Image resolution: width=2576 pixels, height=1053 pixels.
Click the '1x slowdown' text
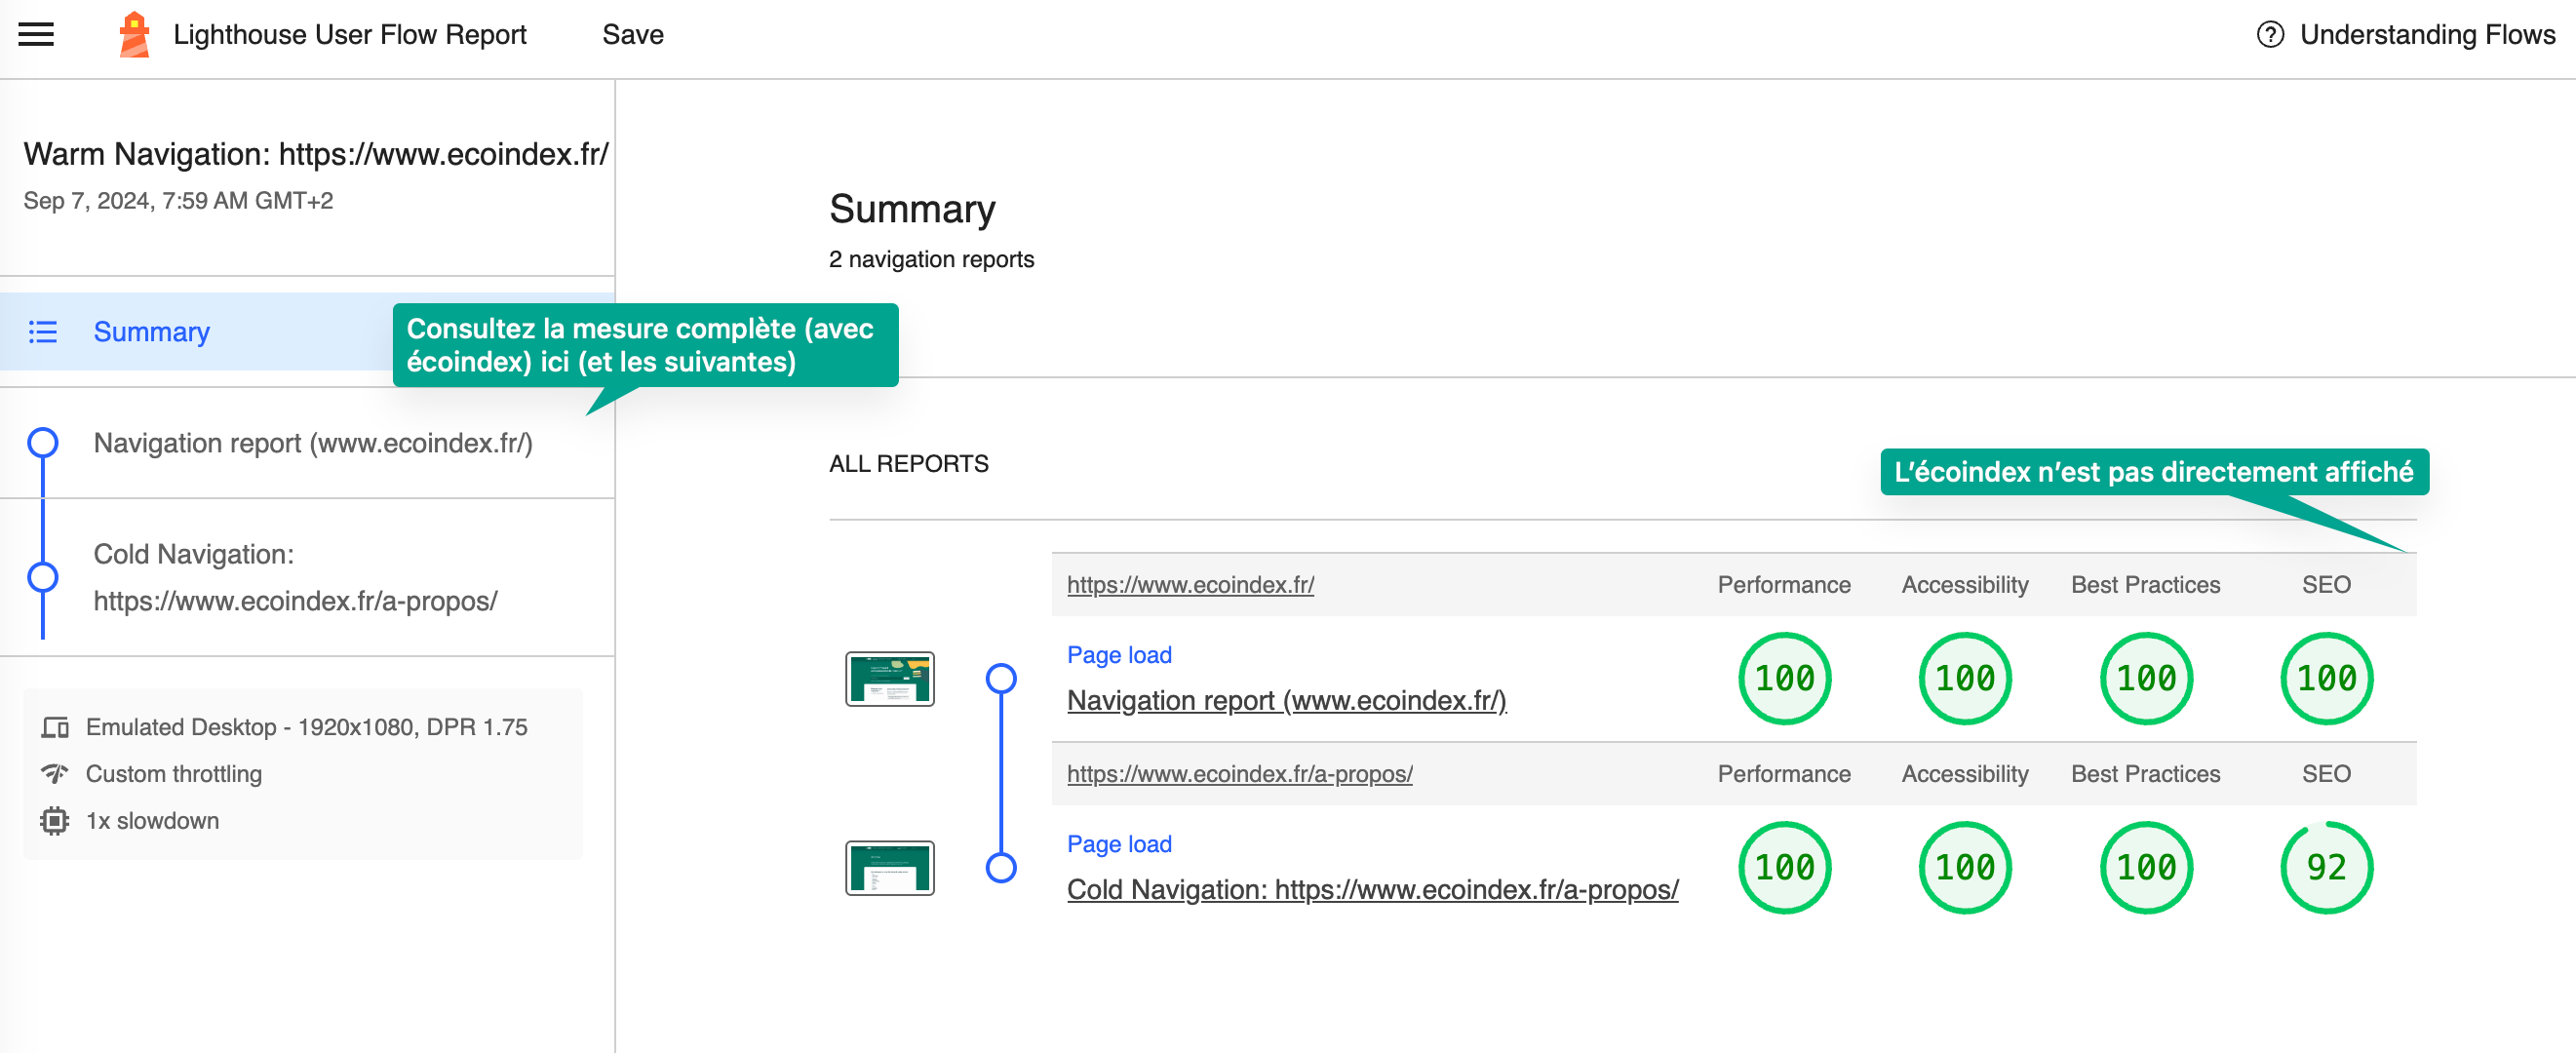pos(152,820)
